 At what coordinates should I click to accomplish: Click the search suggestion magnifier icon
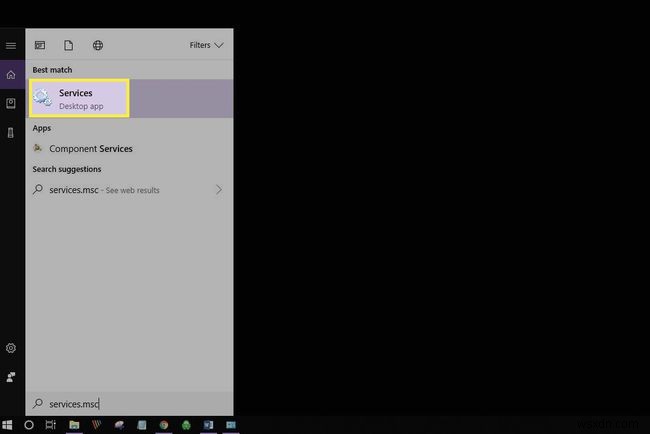pos(38,189)
